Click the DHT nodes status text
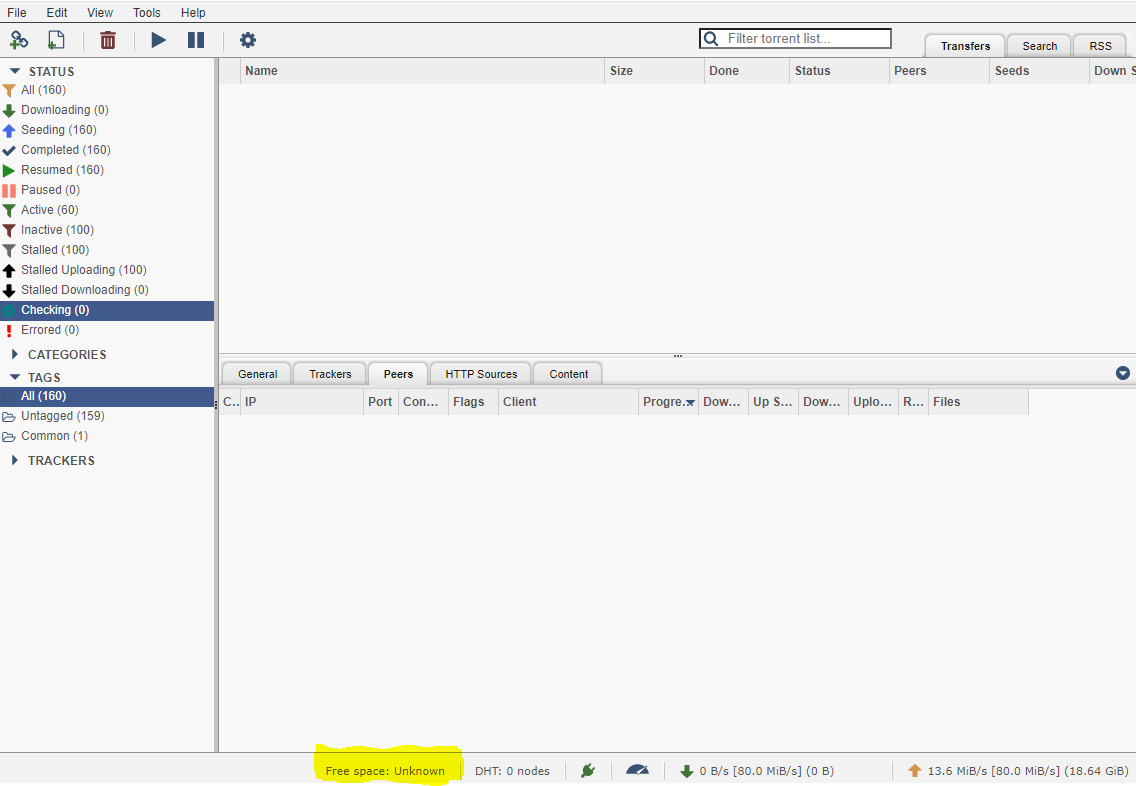Viewport: 1136px width, 786px height. [512, 770]
